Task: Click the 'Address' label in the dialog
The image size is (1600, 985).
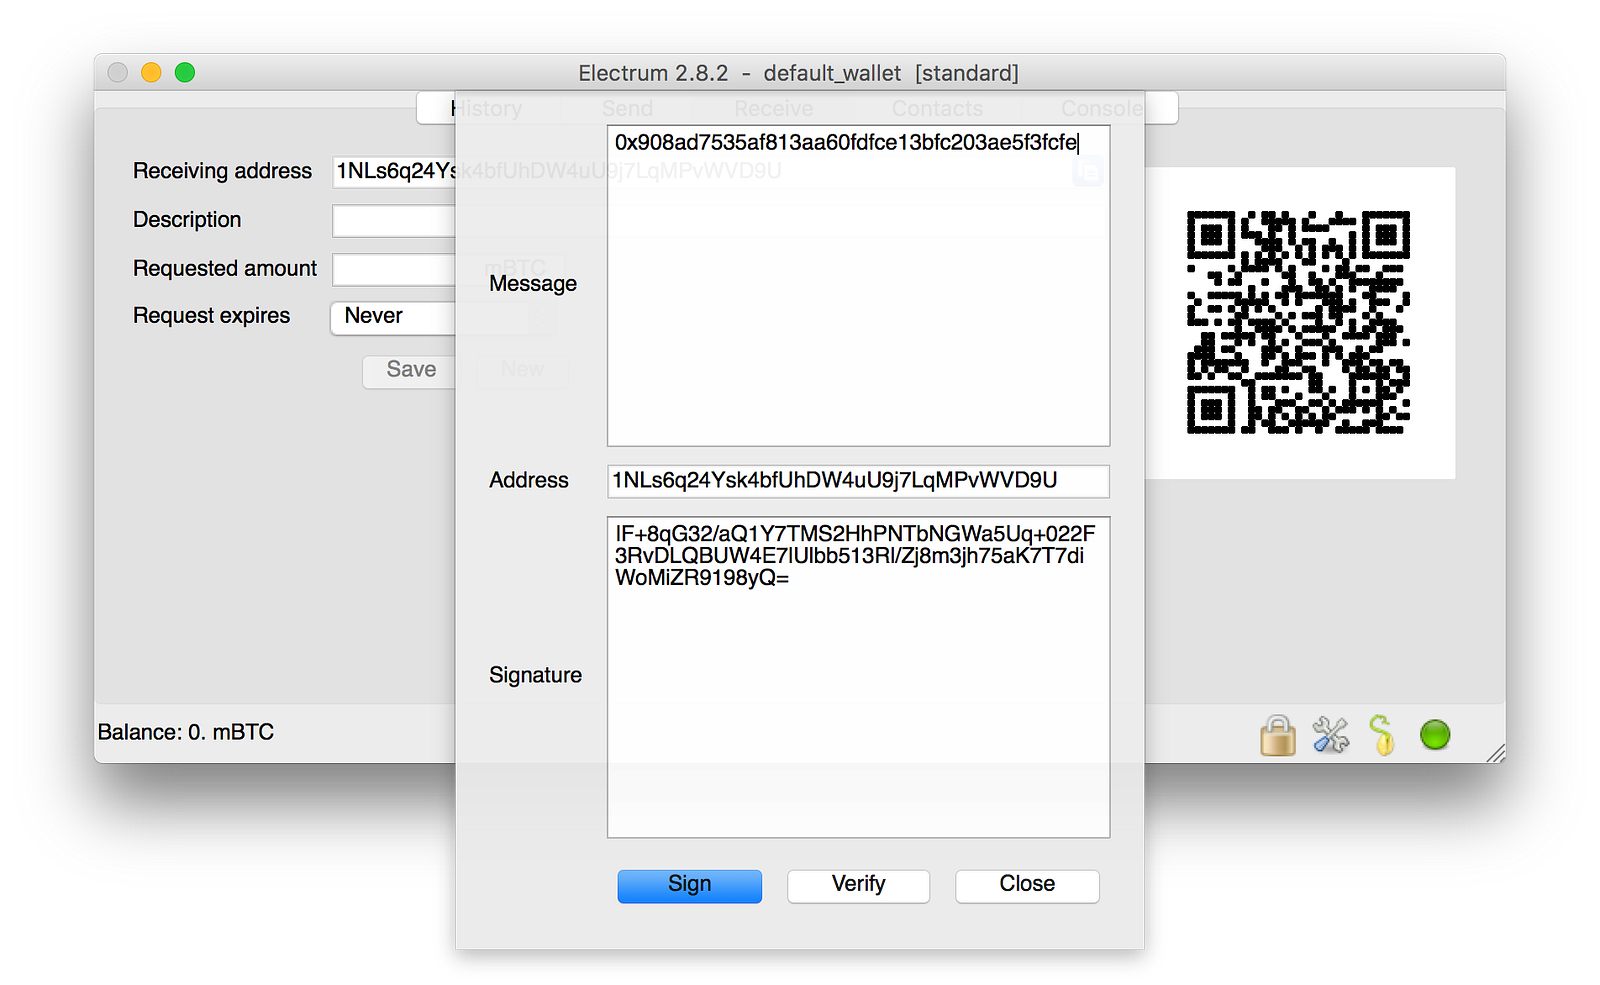Action: (x=529, y=481)
